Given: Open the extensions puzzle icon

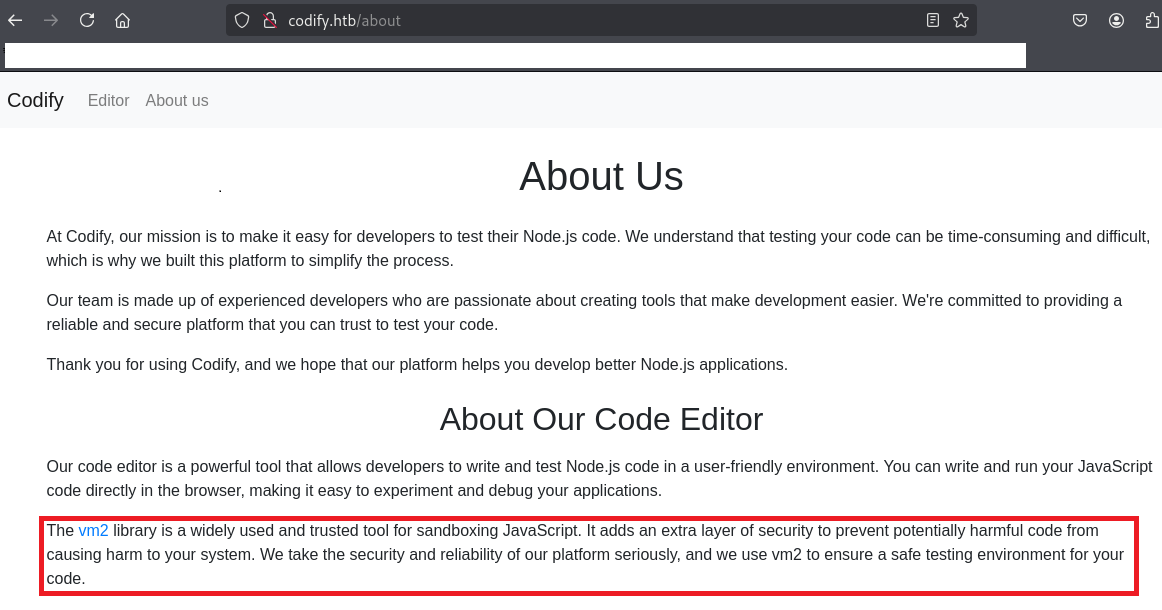Looking at the screenshot, I should click(1151, 20).
